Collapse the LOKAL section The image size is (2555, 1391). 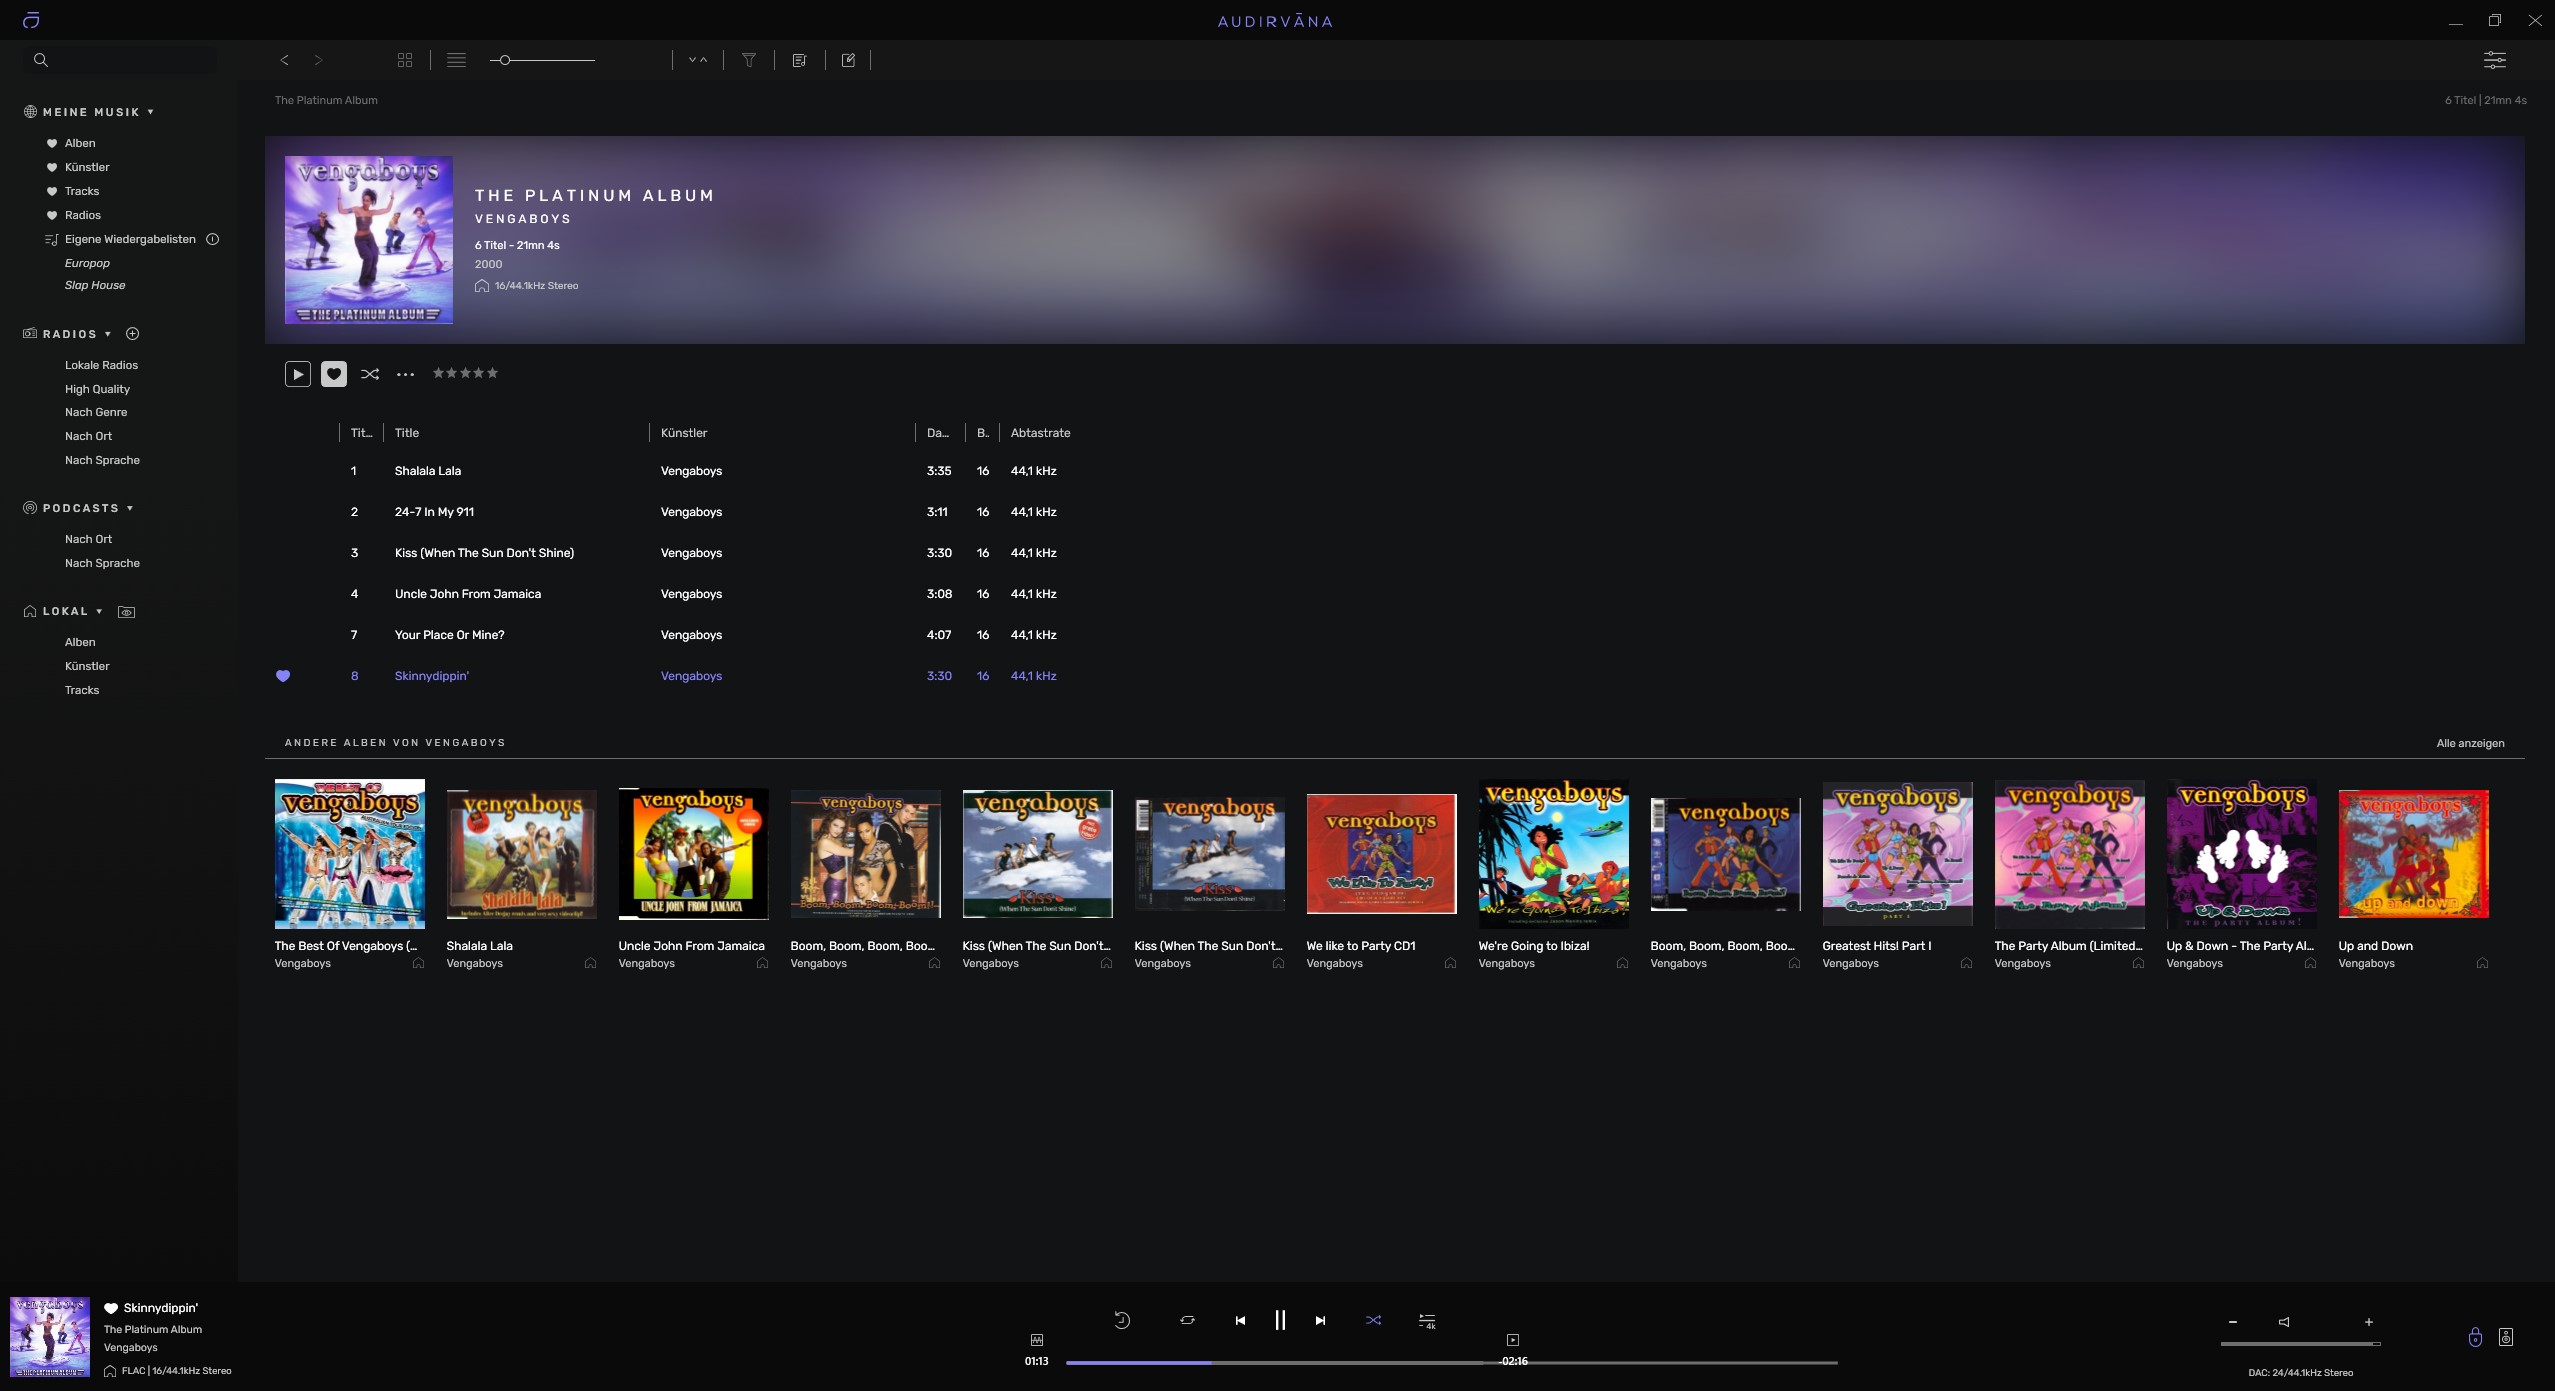coord(99,611)
